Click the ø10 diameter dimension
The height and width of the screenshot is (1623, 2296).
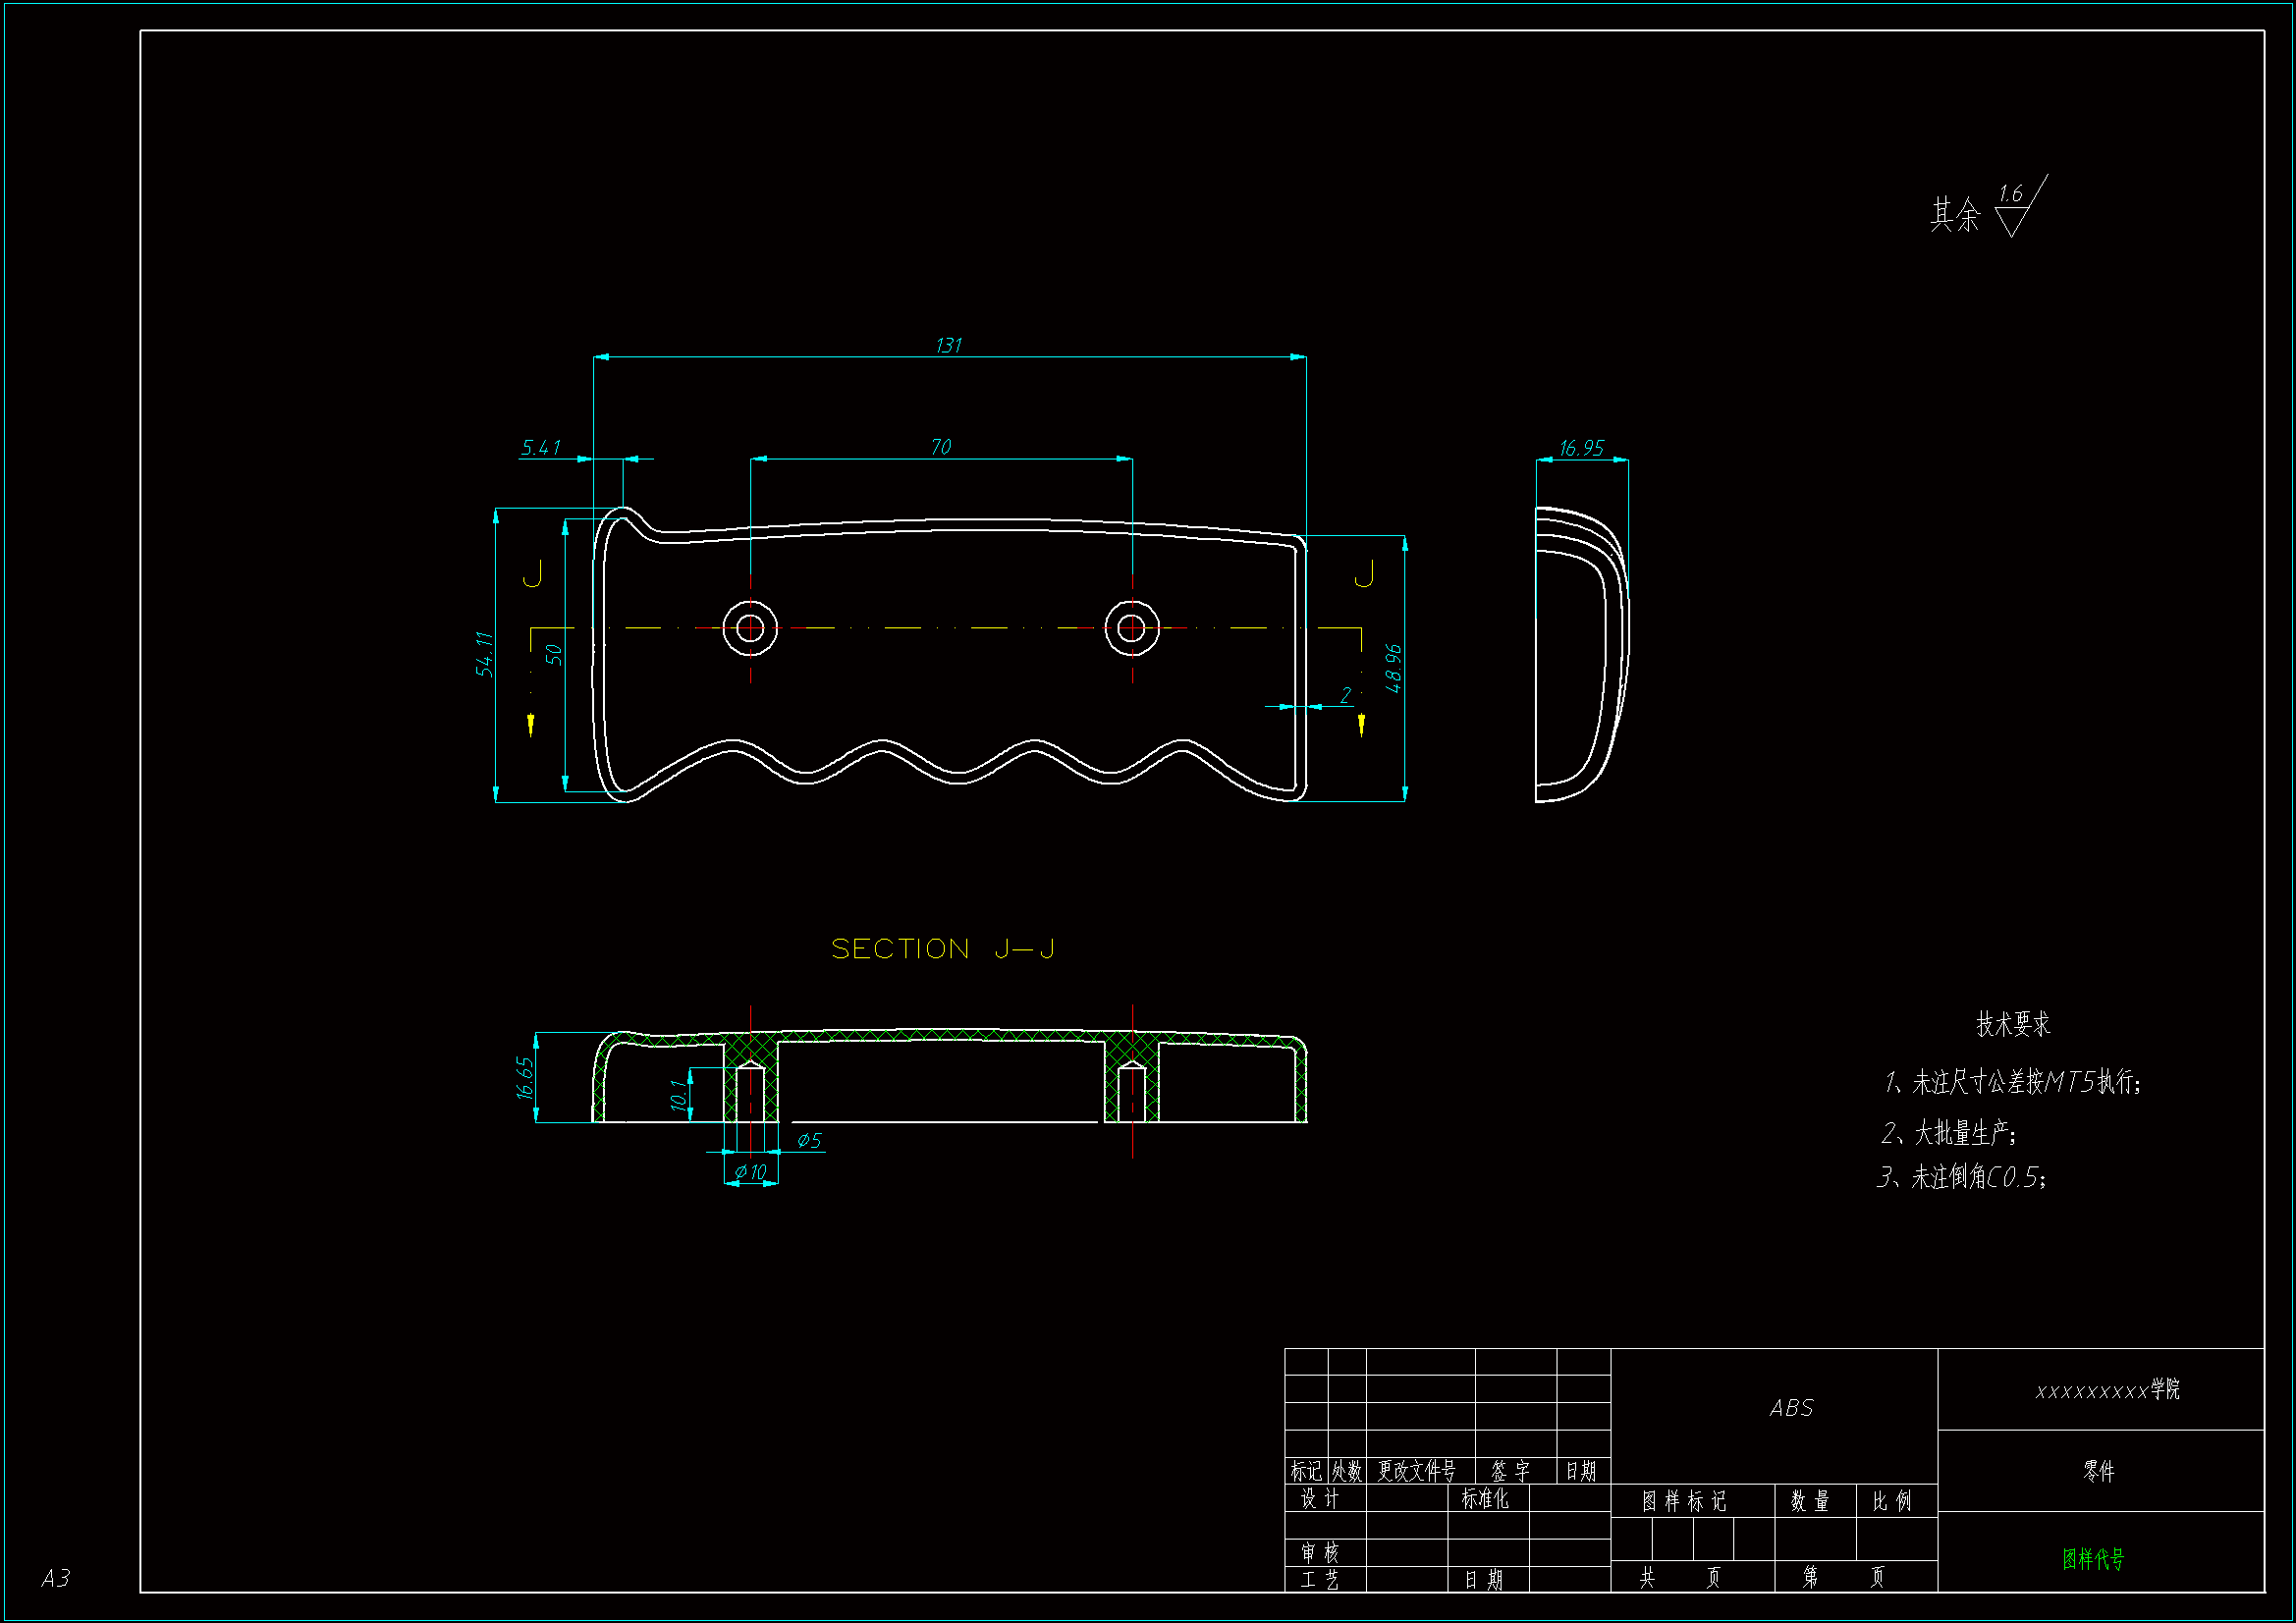750,1172
